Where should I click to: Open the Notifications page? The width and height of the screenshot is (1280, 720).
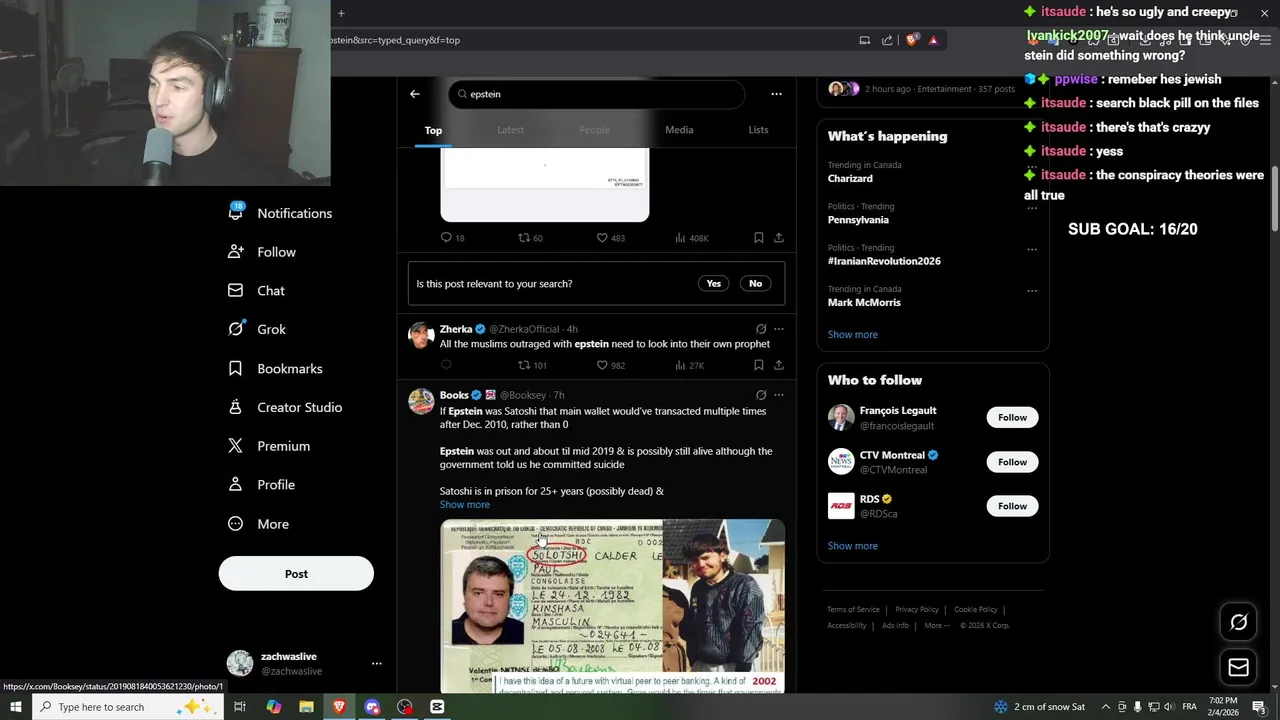coord(280,213)
